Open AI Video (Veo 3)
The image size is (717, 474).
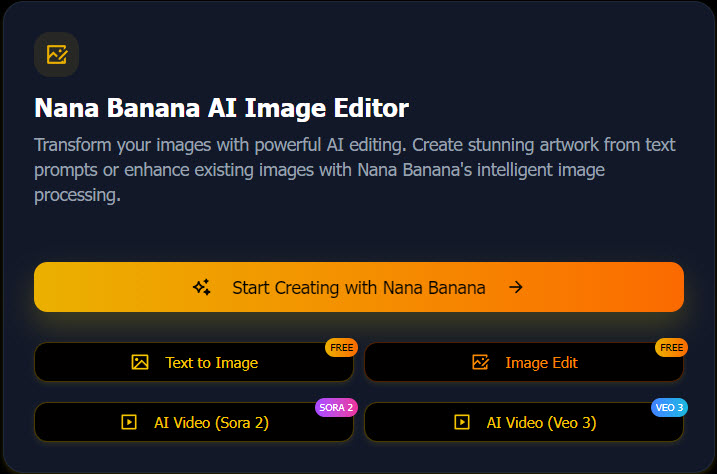click(524, 422)
